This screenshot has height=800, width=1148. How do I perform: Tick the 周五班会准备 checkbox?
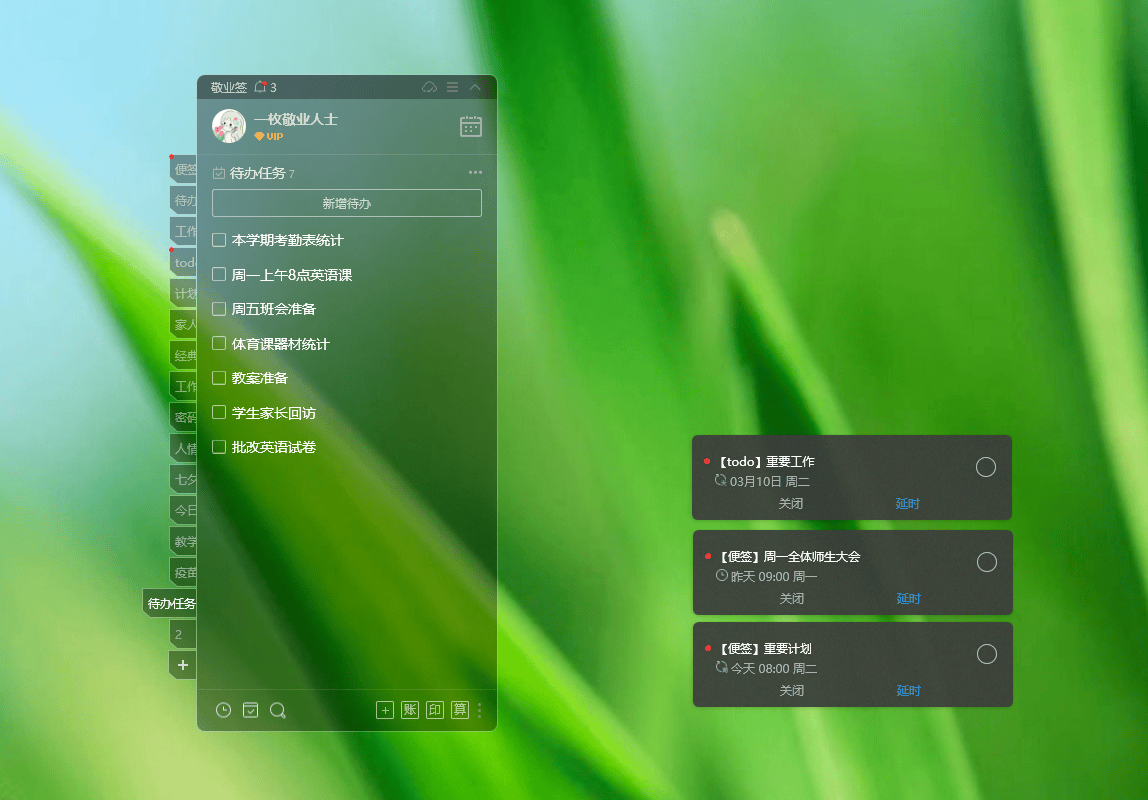pyautogui.click(x=218, y=309)
